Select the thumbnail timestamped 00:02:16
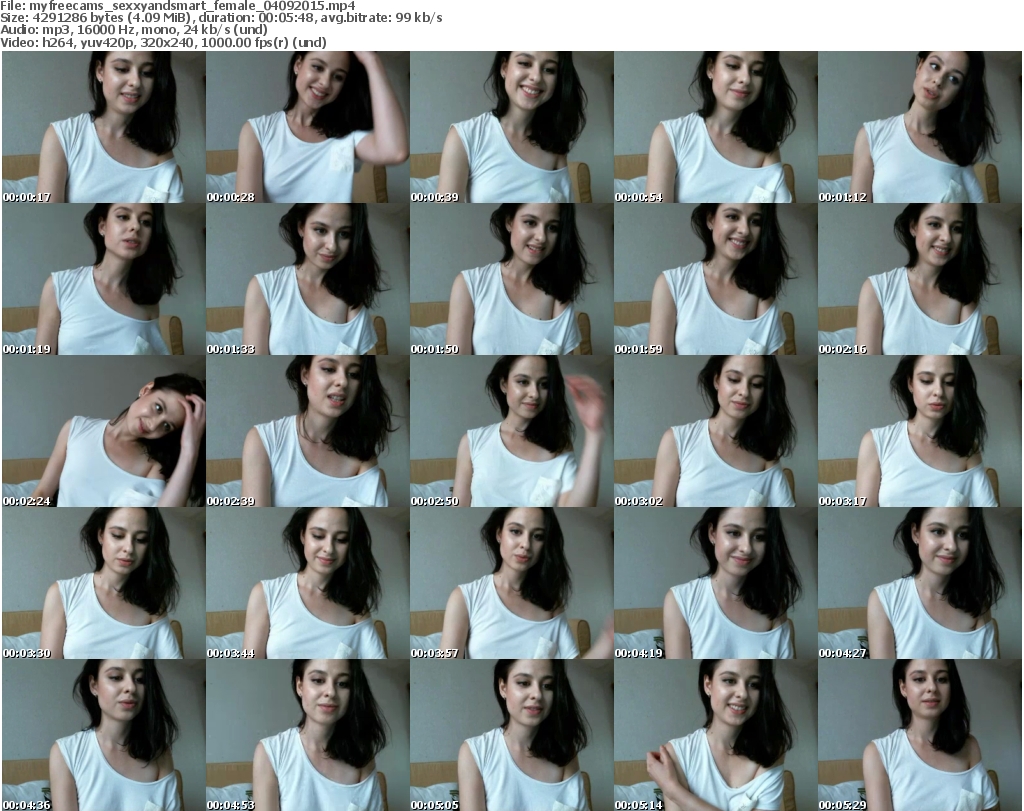This screenshot has height=811, width=1024. click(920, 279)
